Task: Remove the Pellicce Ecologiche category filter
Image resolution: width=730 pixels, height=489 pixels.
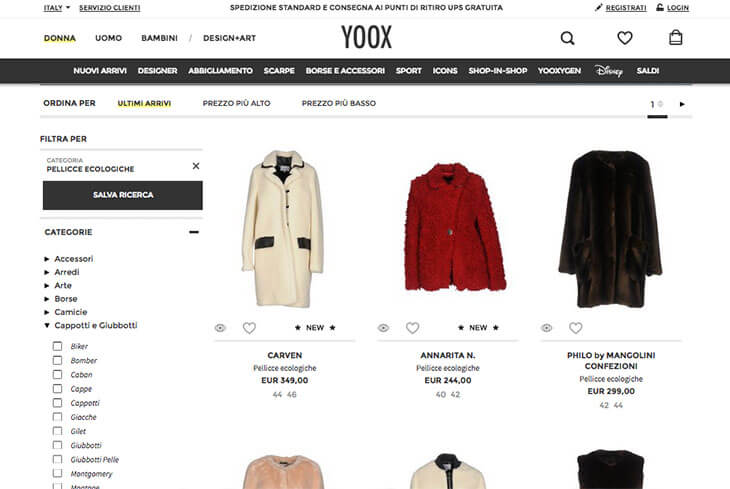Action: 196,166
